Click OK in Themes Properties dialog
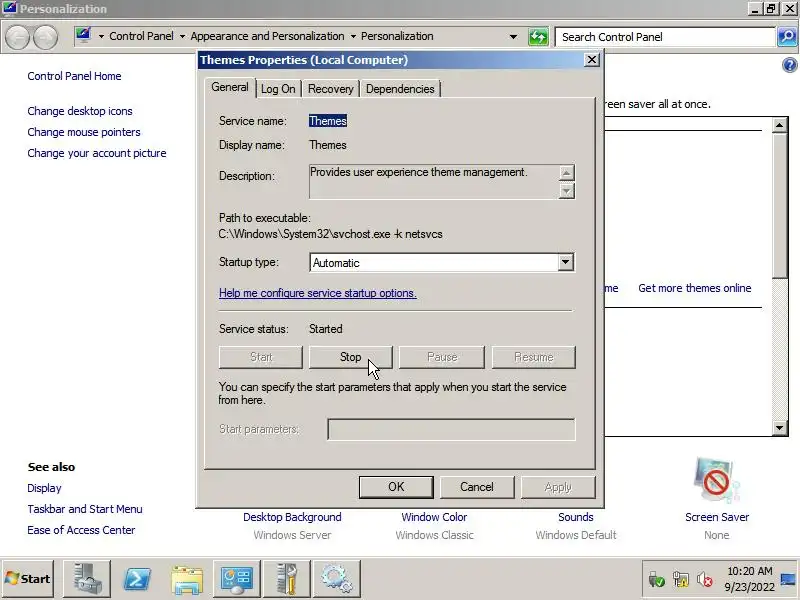Image resolution: width=800 pixels, height=600 pixels. click(396, 487)
